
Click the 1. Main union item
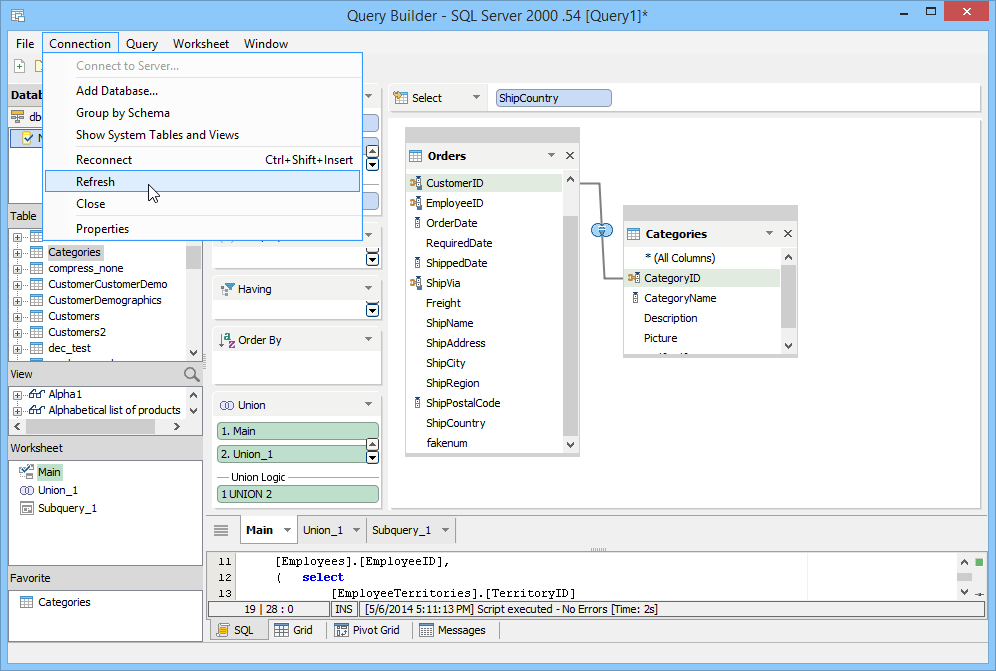(x=297, y=431)
